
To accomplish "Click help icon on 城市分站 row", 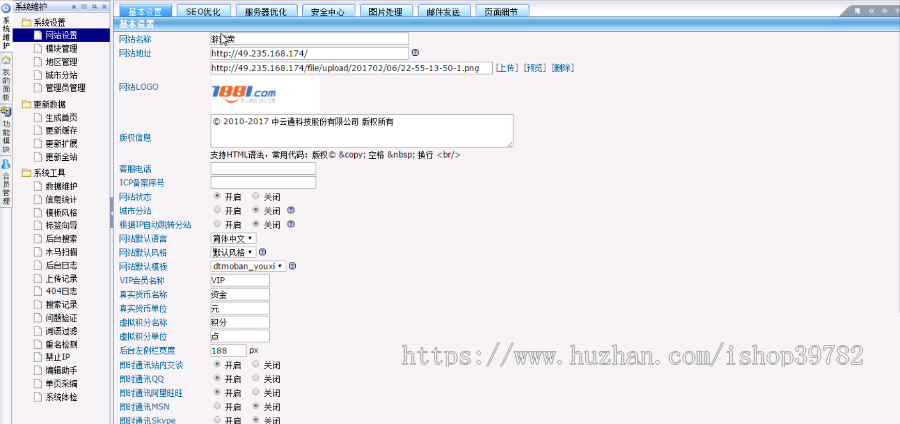I will 290,210.
